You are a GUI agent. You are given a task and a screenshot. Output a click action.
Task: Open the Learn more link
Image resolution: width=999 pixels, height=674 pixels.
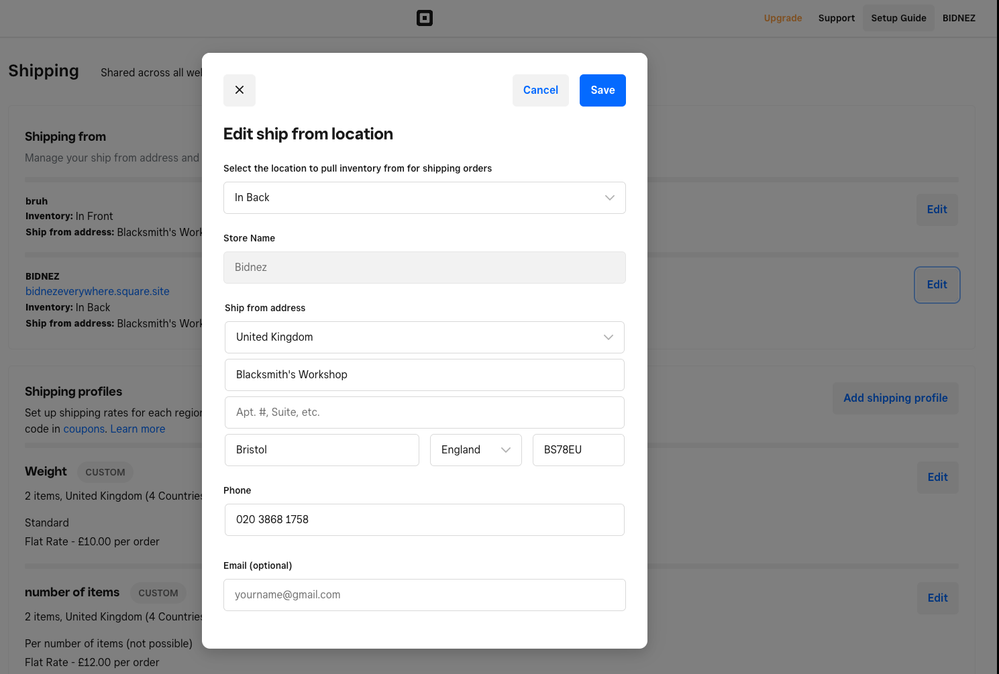pyautogui.click(x=137, y=428)
